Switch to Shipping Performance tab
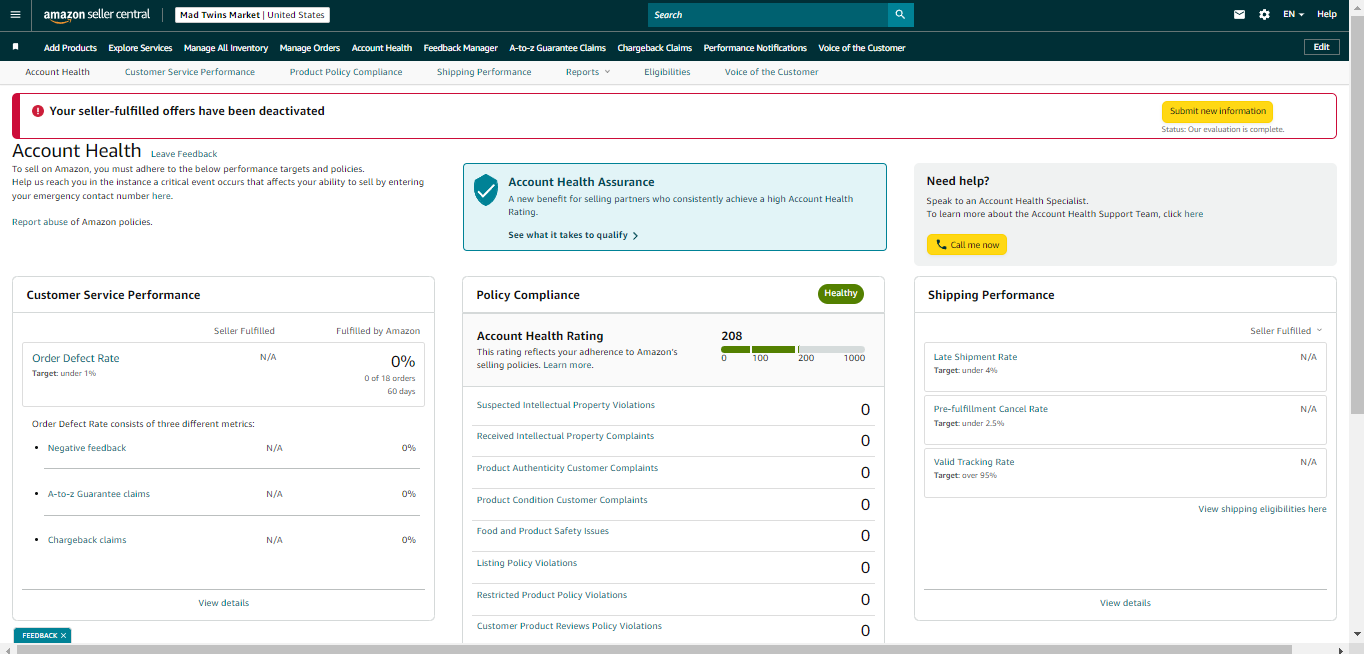Screen dimensions: 1364x654 tap(484, 72)
